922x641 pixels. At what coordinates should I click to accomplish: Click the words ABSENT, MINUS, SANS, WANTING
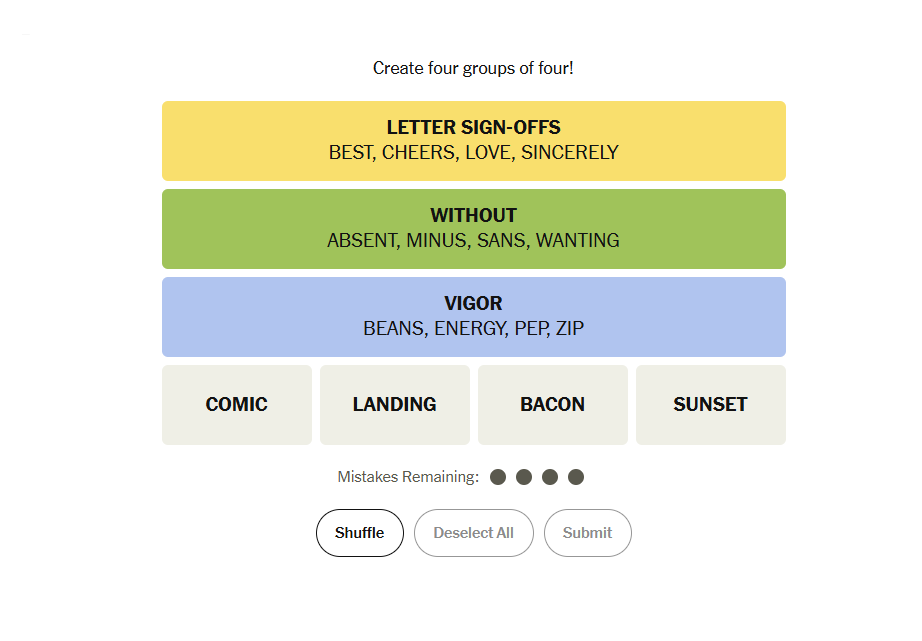pyautogui.click(x=474, y=241)
